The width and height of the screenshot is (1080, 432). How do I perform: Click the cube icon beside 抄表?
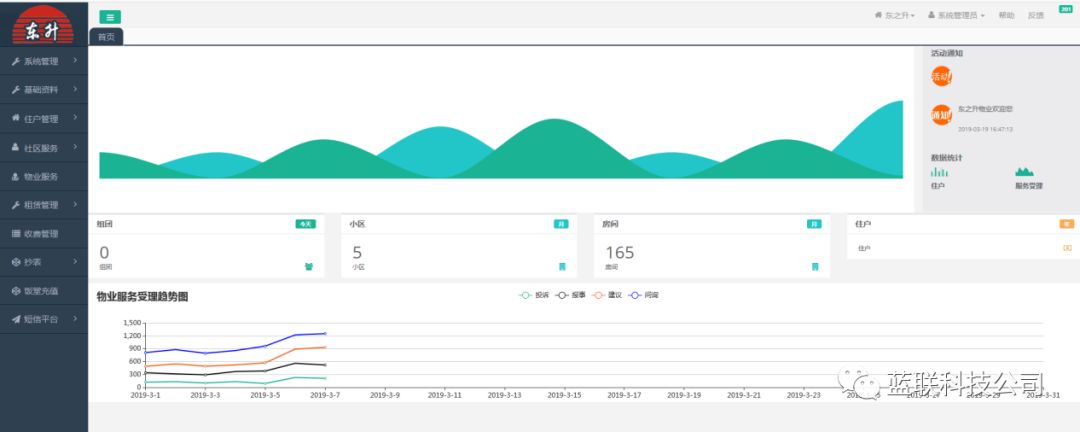coord(16,263)
